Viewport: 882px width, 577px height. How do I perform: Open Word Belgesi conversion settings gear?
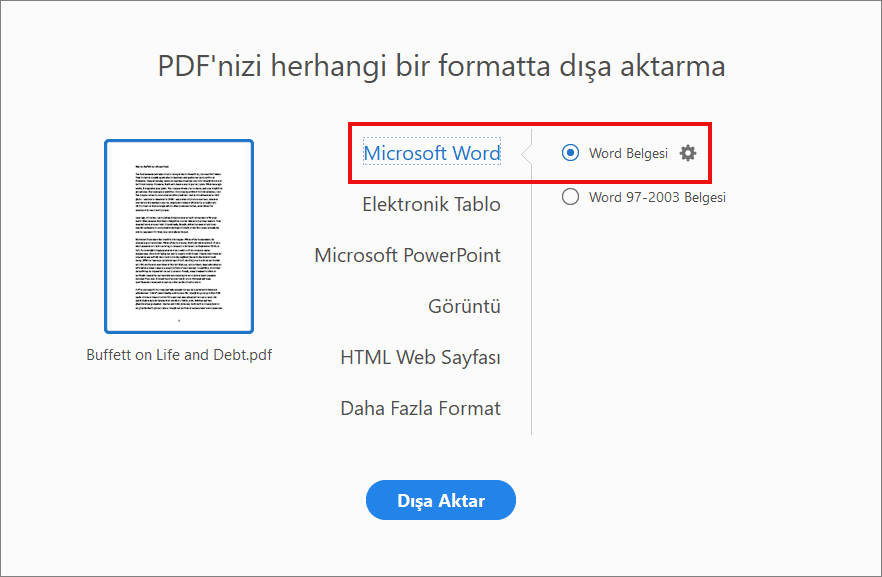pos(687,153)
